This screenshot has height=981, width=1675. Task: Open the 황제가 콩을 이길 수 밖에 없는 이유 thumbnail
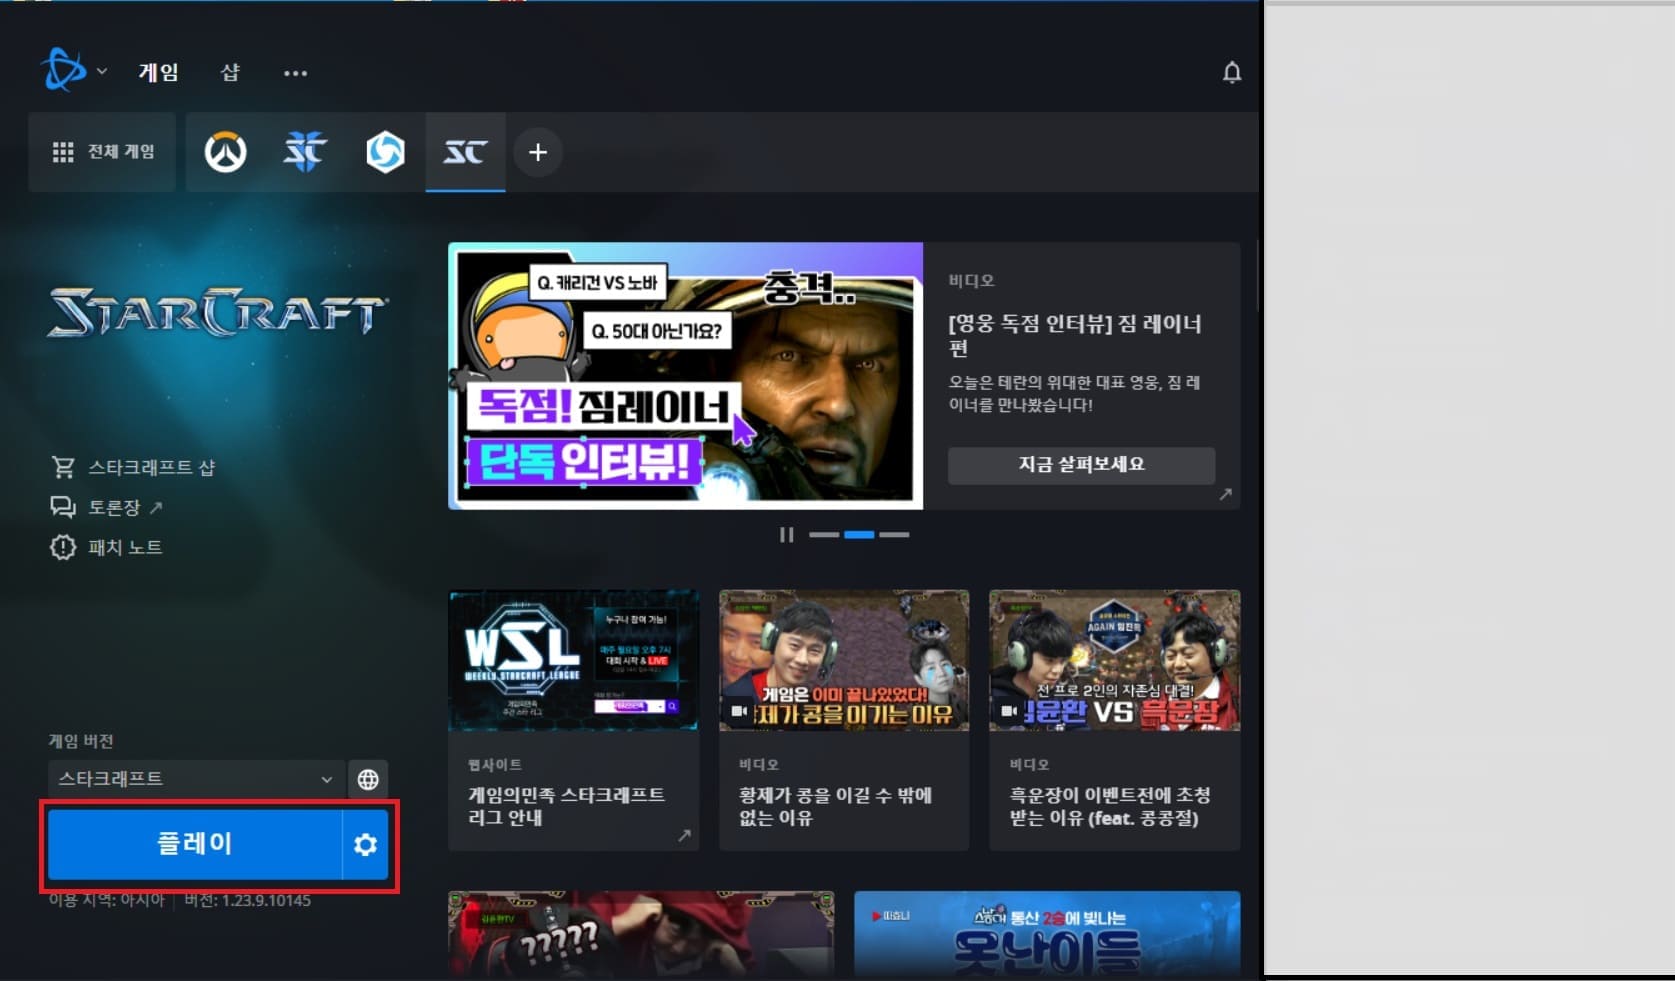click(844, 660)
